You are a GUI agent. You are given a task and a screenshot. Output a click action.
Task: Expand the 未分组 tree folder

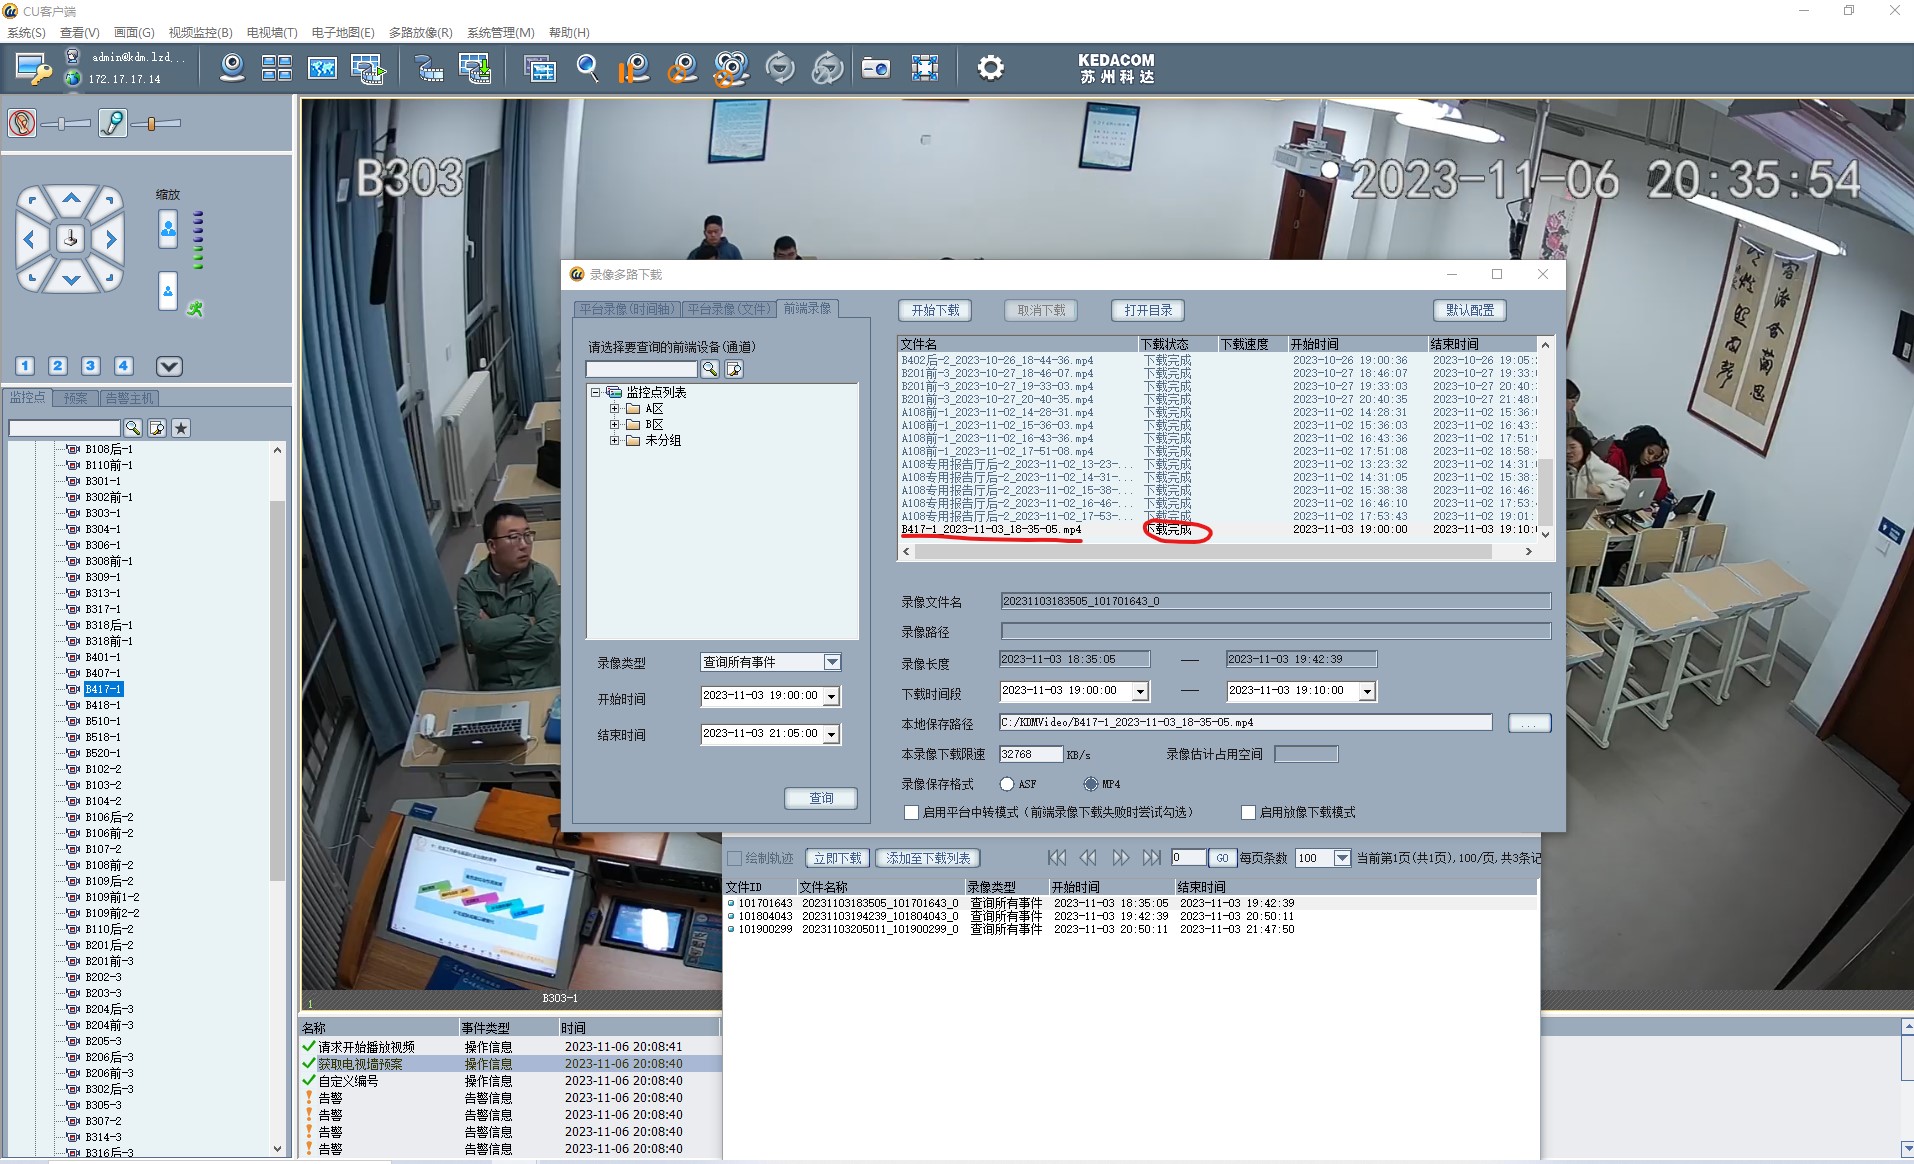point(614,441)
